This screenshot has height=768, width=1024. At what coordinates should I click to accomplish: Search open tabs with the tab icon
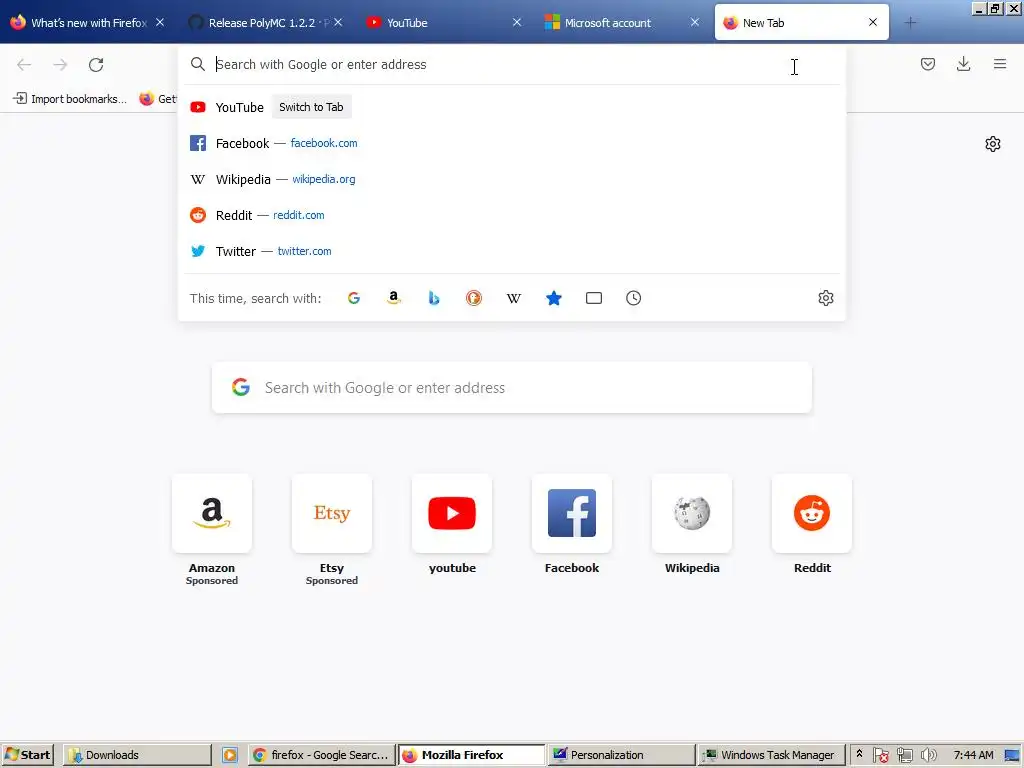click(594, 298)
